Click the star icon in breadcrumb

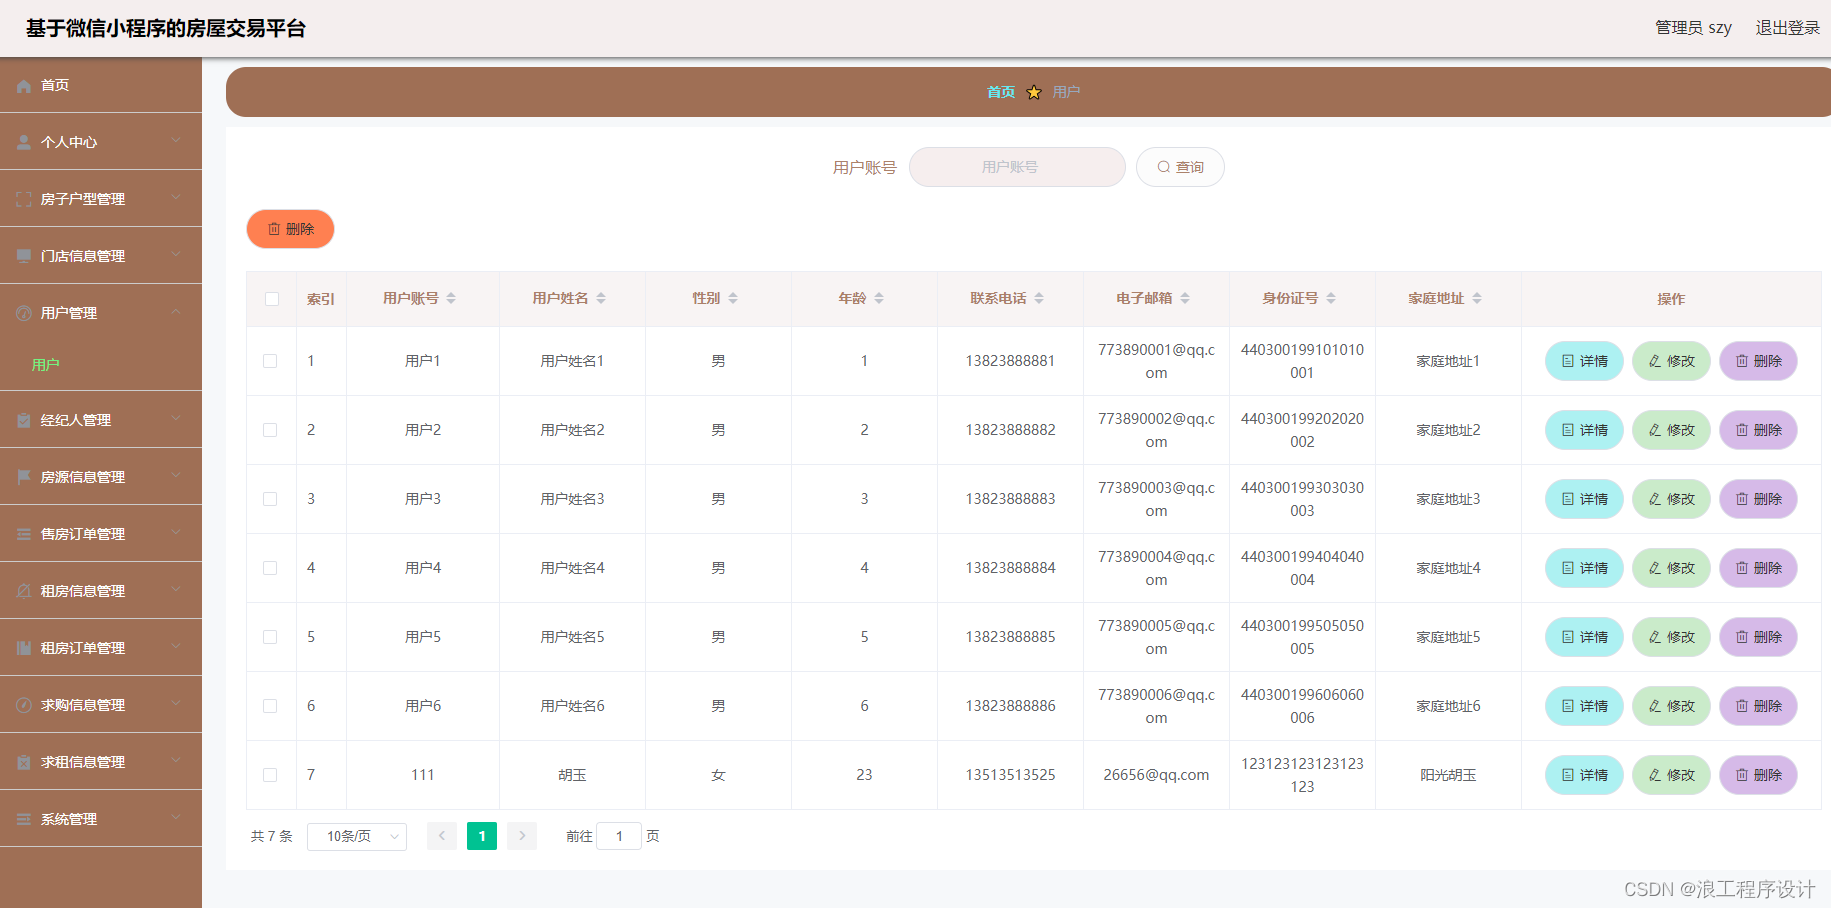point(1034,93)
